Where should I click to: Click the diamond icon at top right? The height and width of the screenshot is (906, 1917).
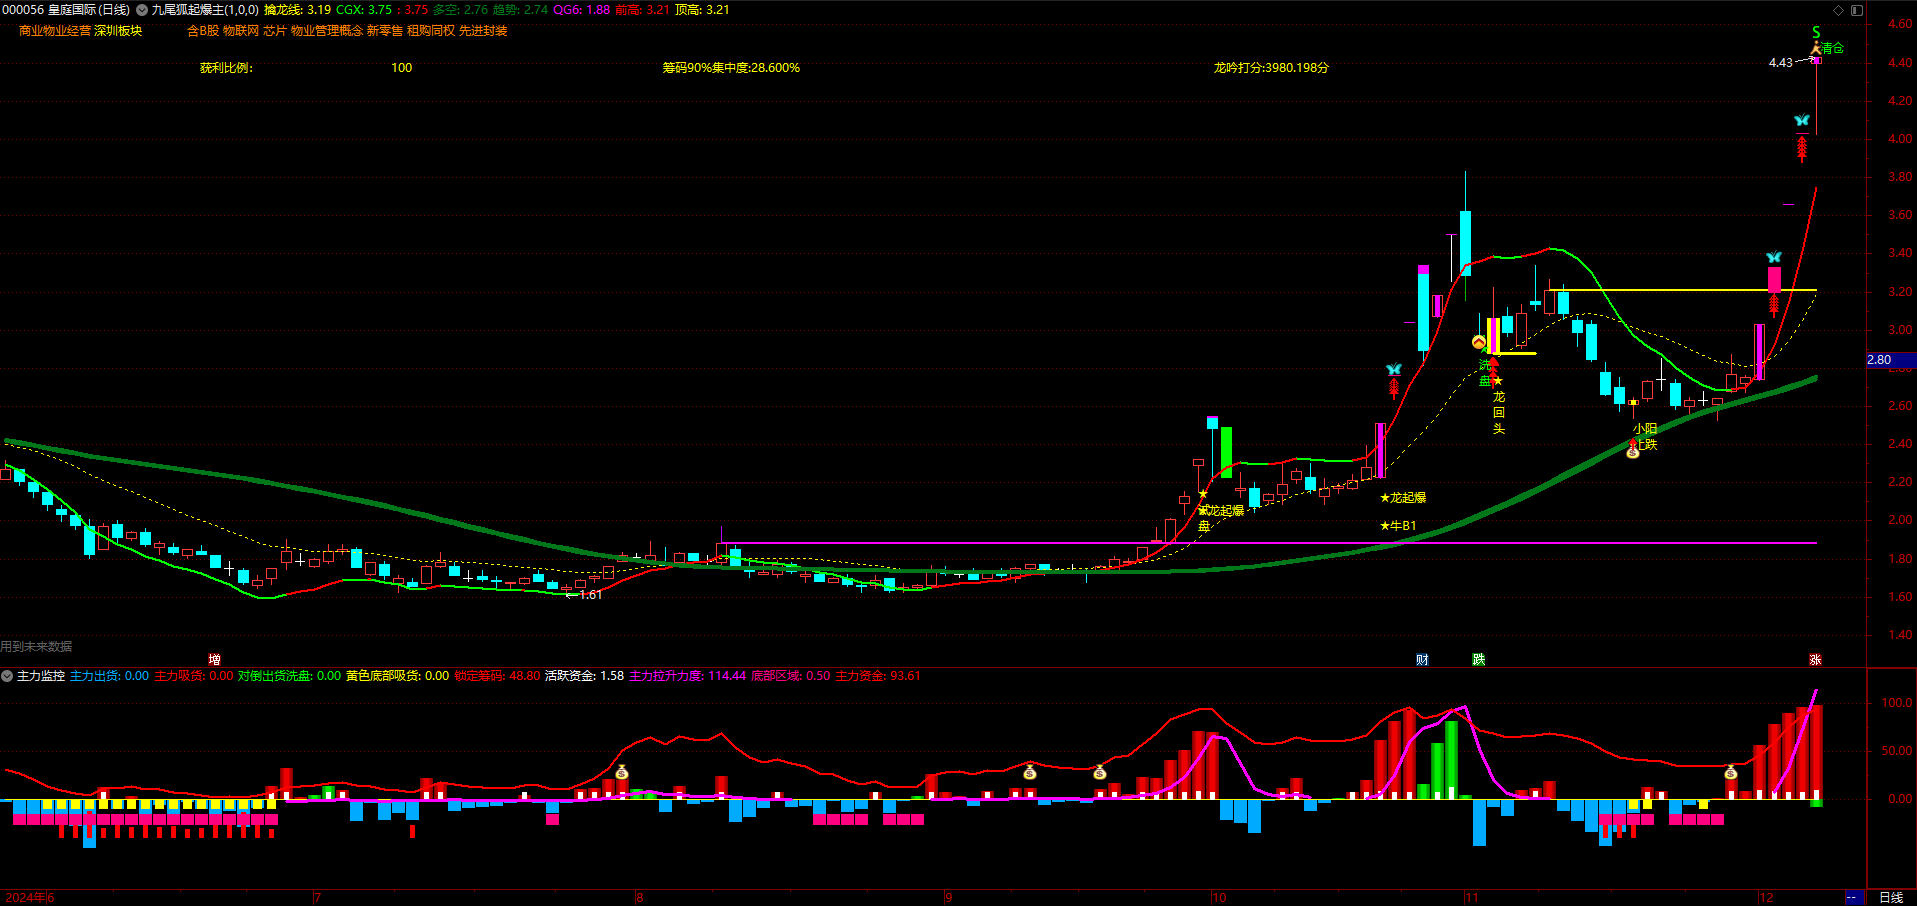1838,10
